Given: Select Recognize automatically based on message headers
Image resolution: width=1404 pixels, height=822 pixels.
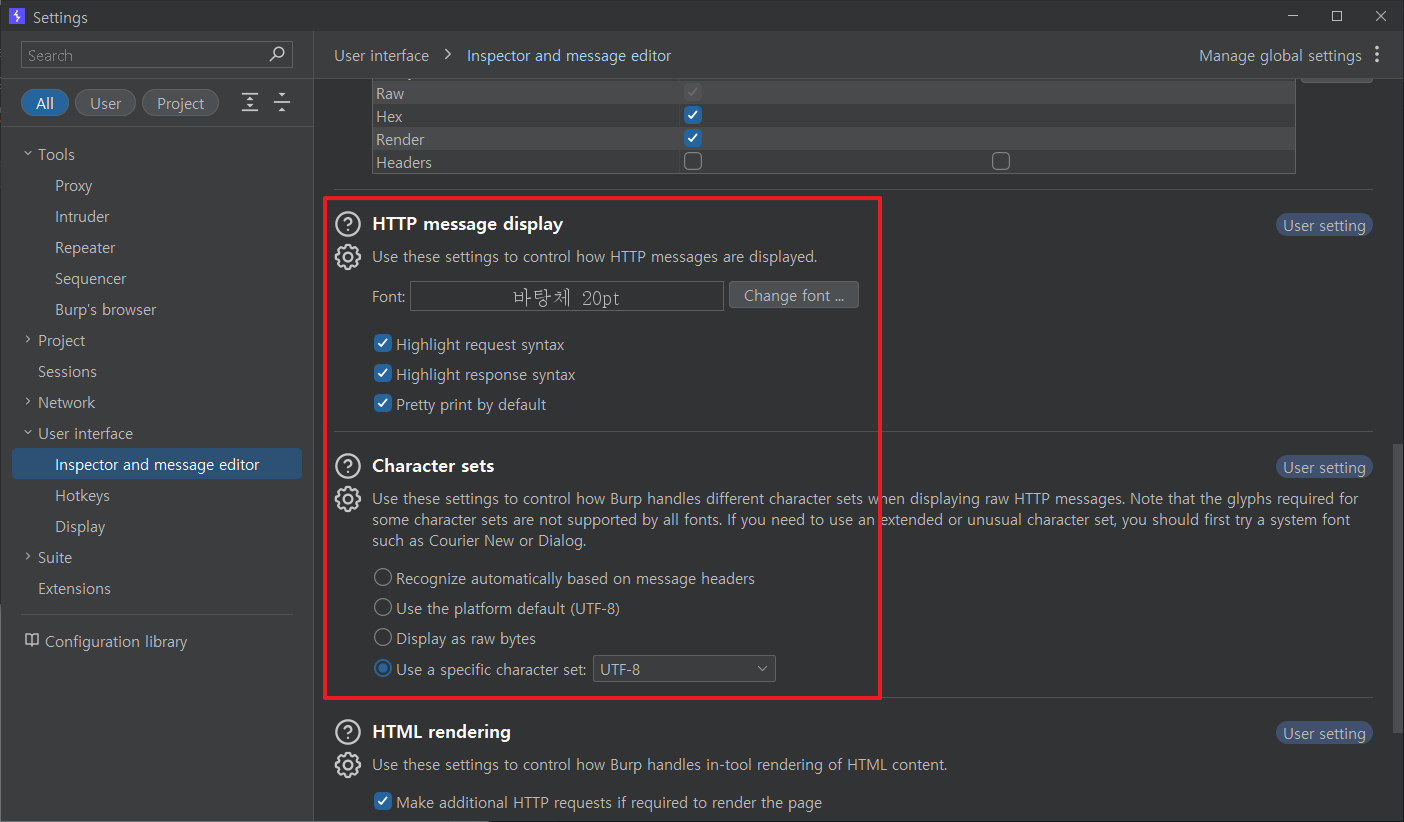Looking at the screenshot, I should [x=382, y=578].
